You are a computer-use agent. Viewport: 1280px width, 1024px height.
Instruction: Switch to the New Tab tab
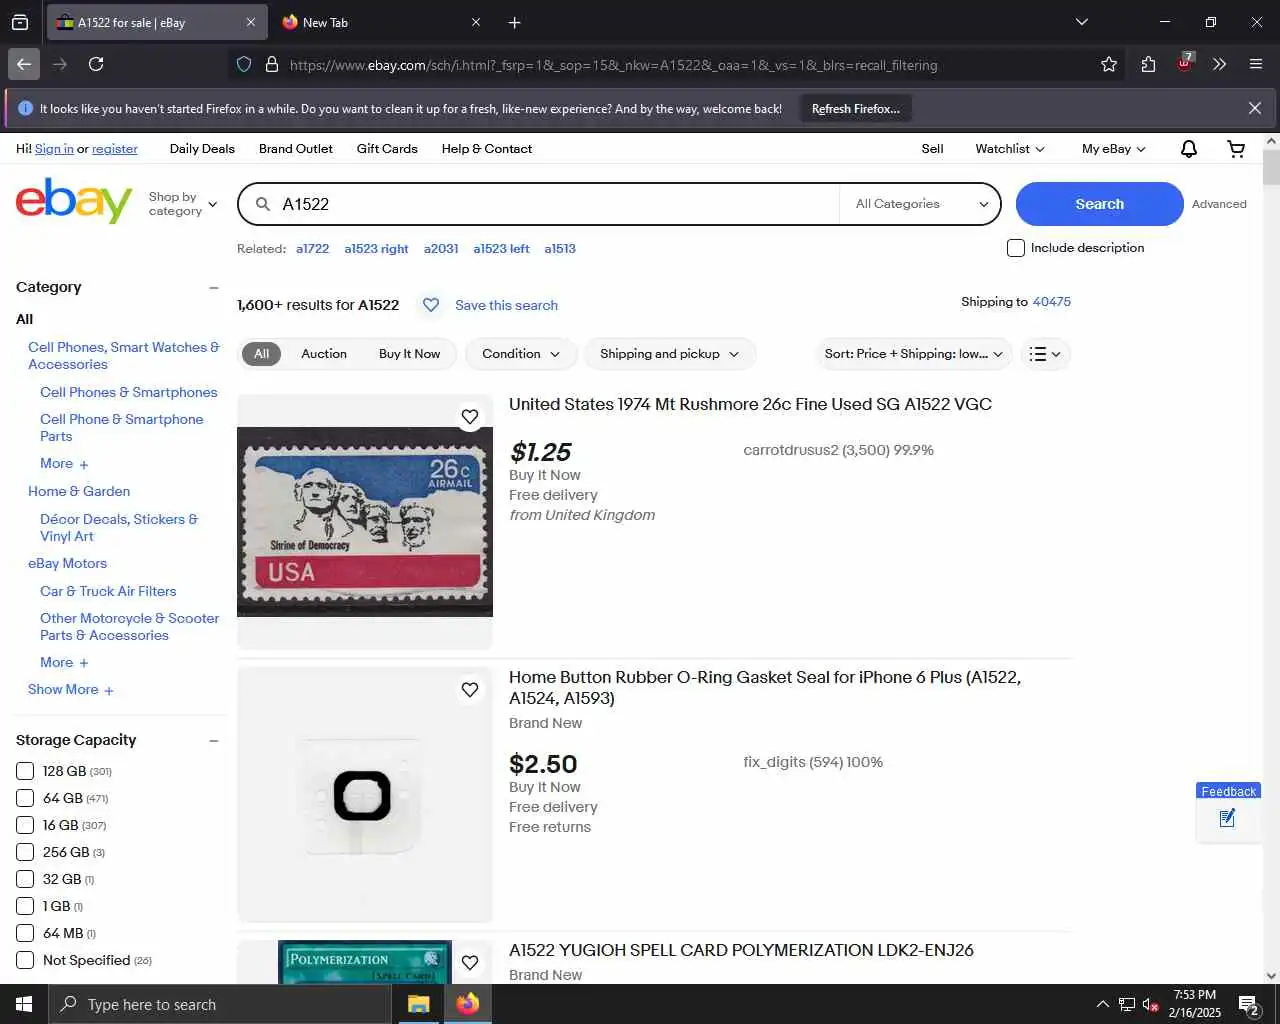380,22
